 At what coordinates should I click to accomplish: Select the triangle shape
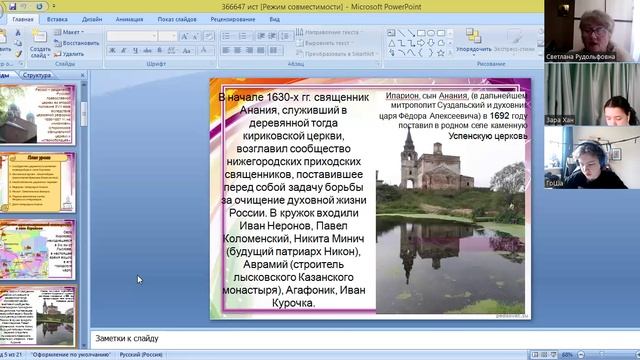391,43
